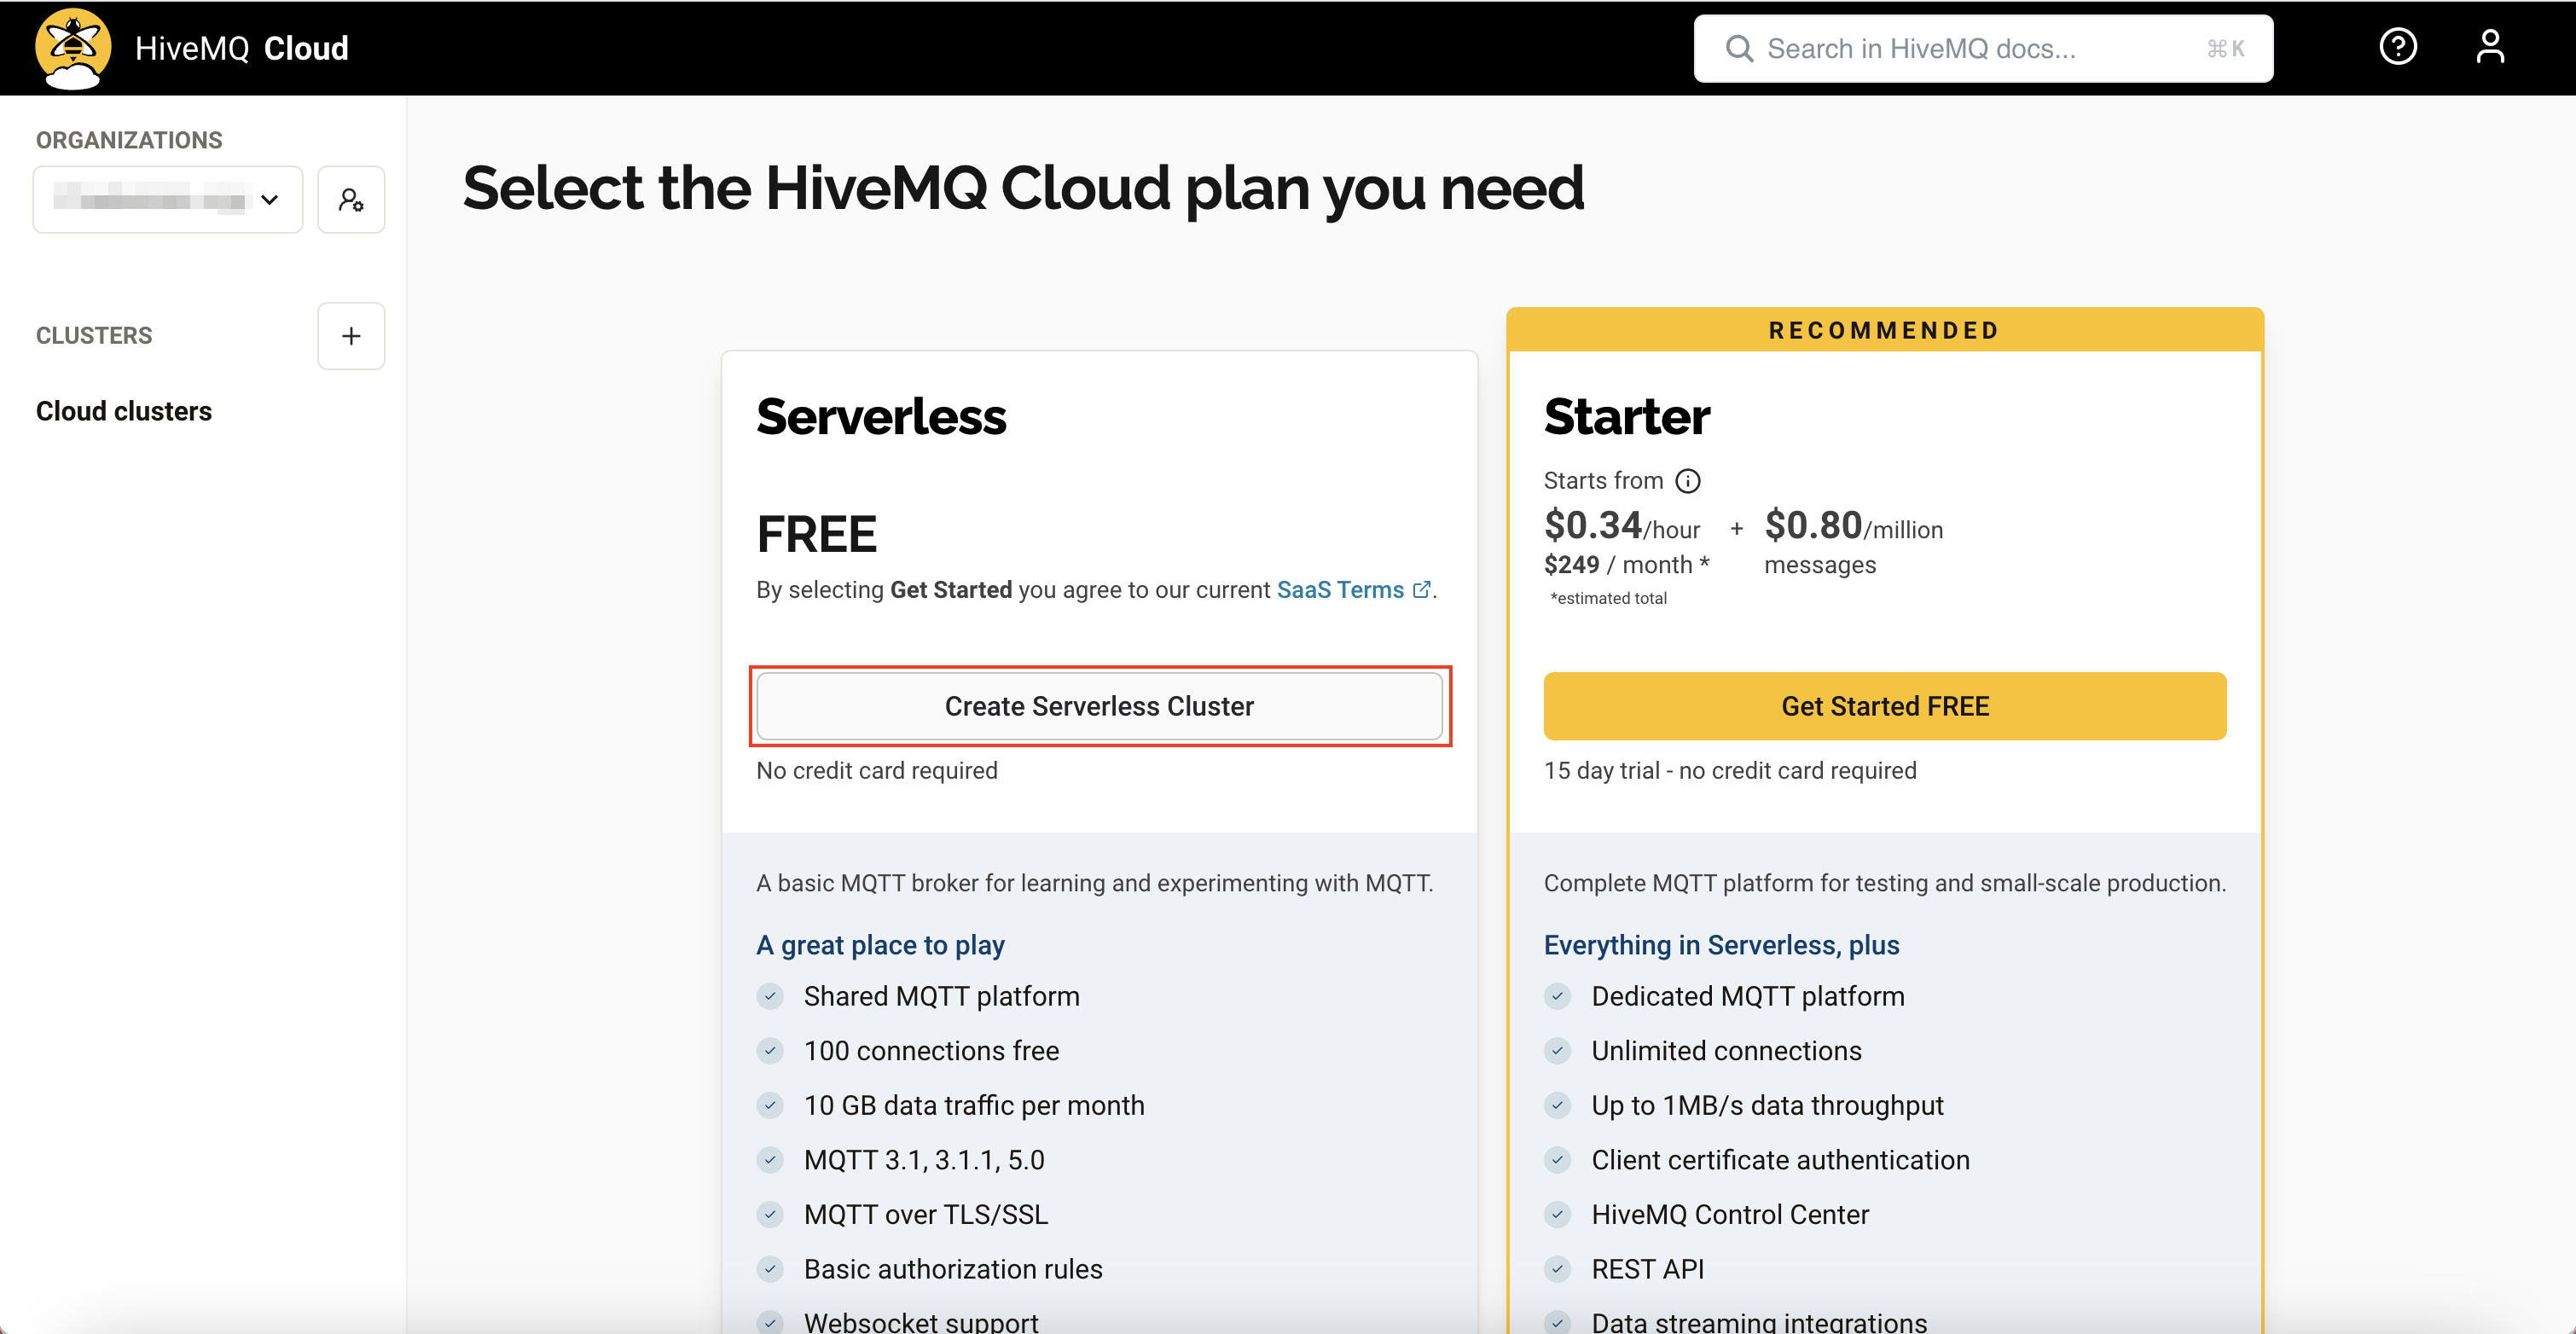Click checkmark beside REST API
This screenshot has height=1334, width=2576.
click(x=1557, y=1269)
